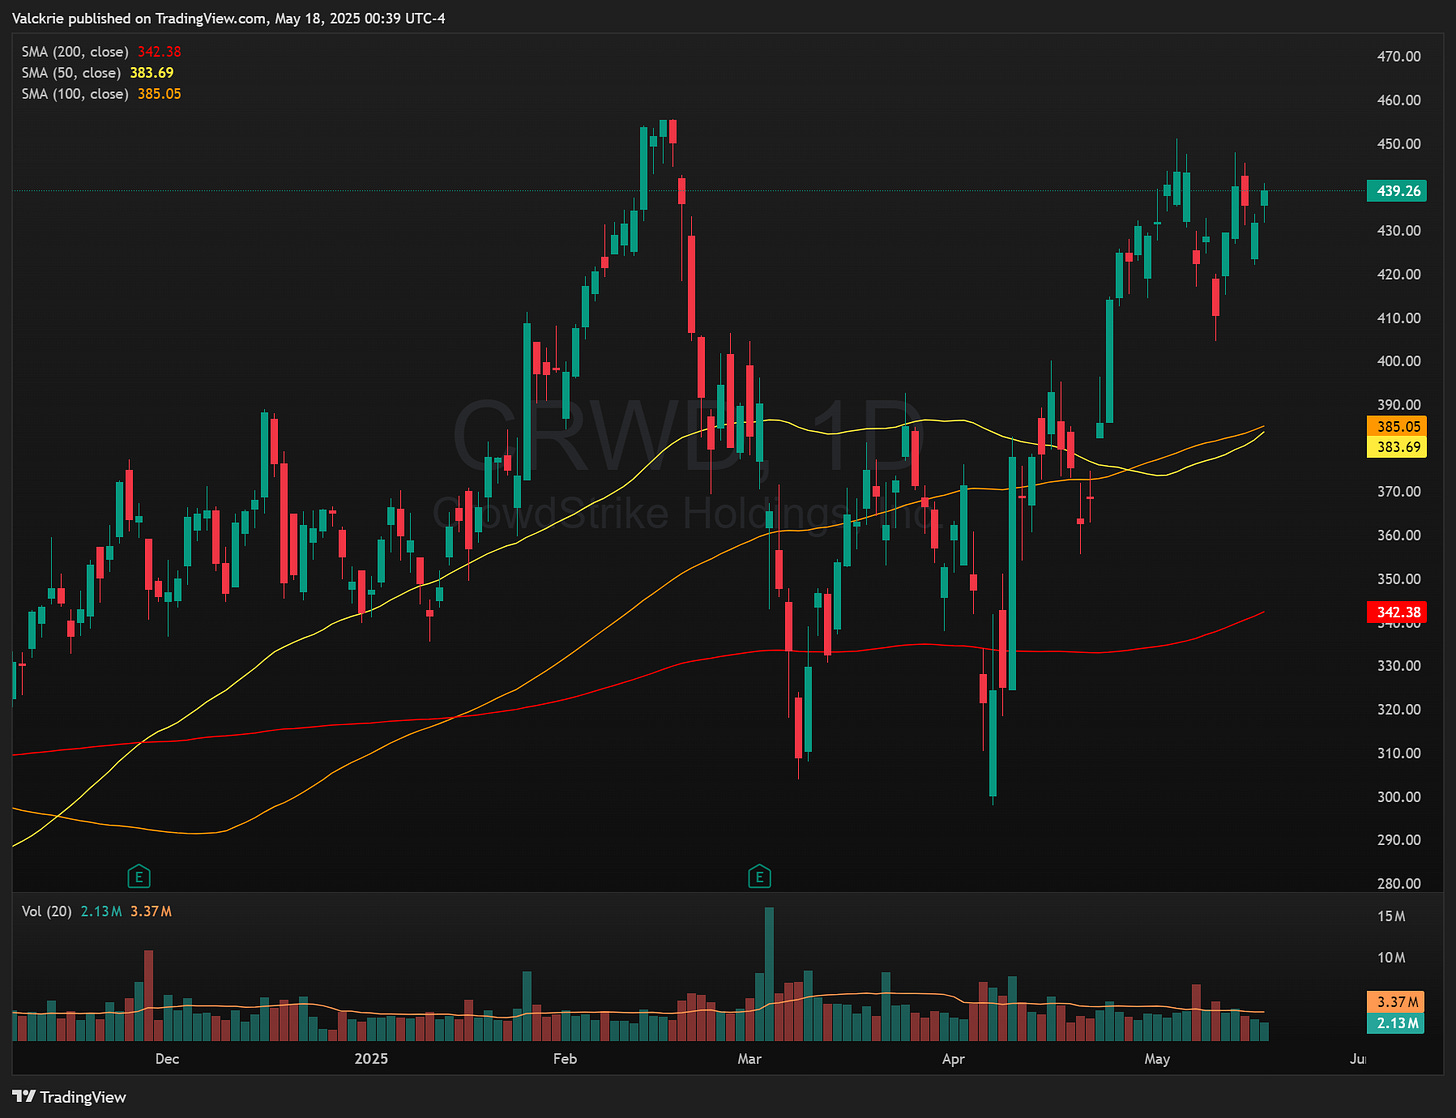1456x1118 pixels.
Task: Click the red 342.38 price axis label
Action: point(1397,612)
